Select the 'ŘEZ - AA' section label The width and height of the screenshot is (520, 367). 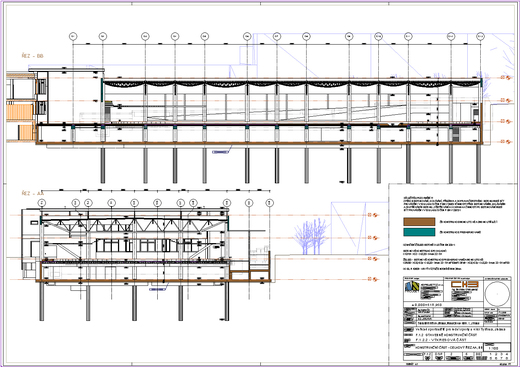[33, 193]
